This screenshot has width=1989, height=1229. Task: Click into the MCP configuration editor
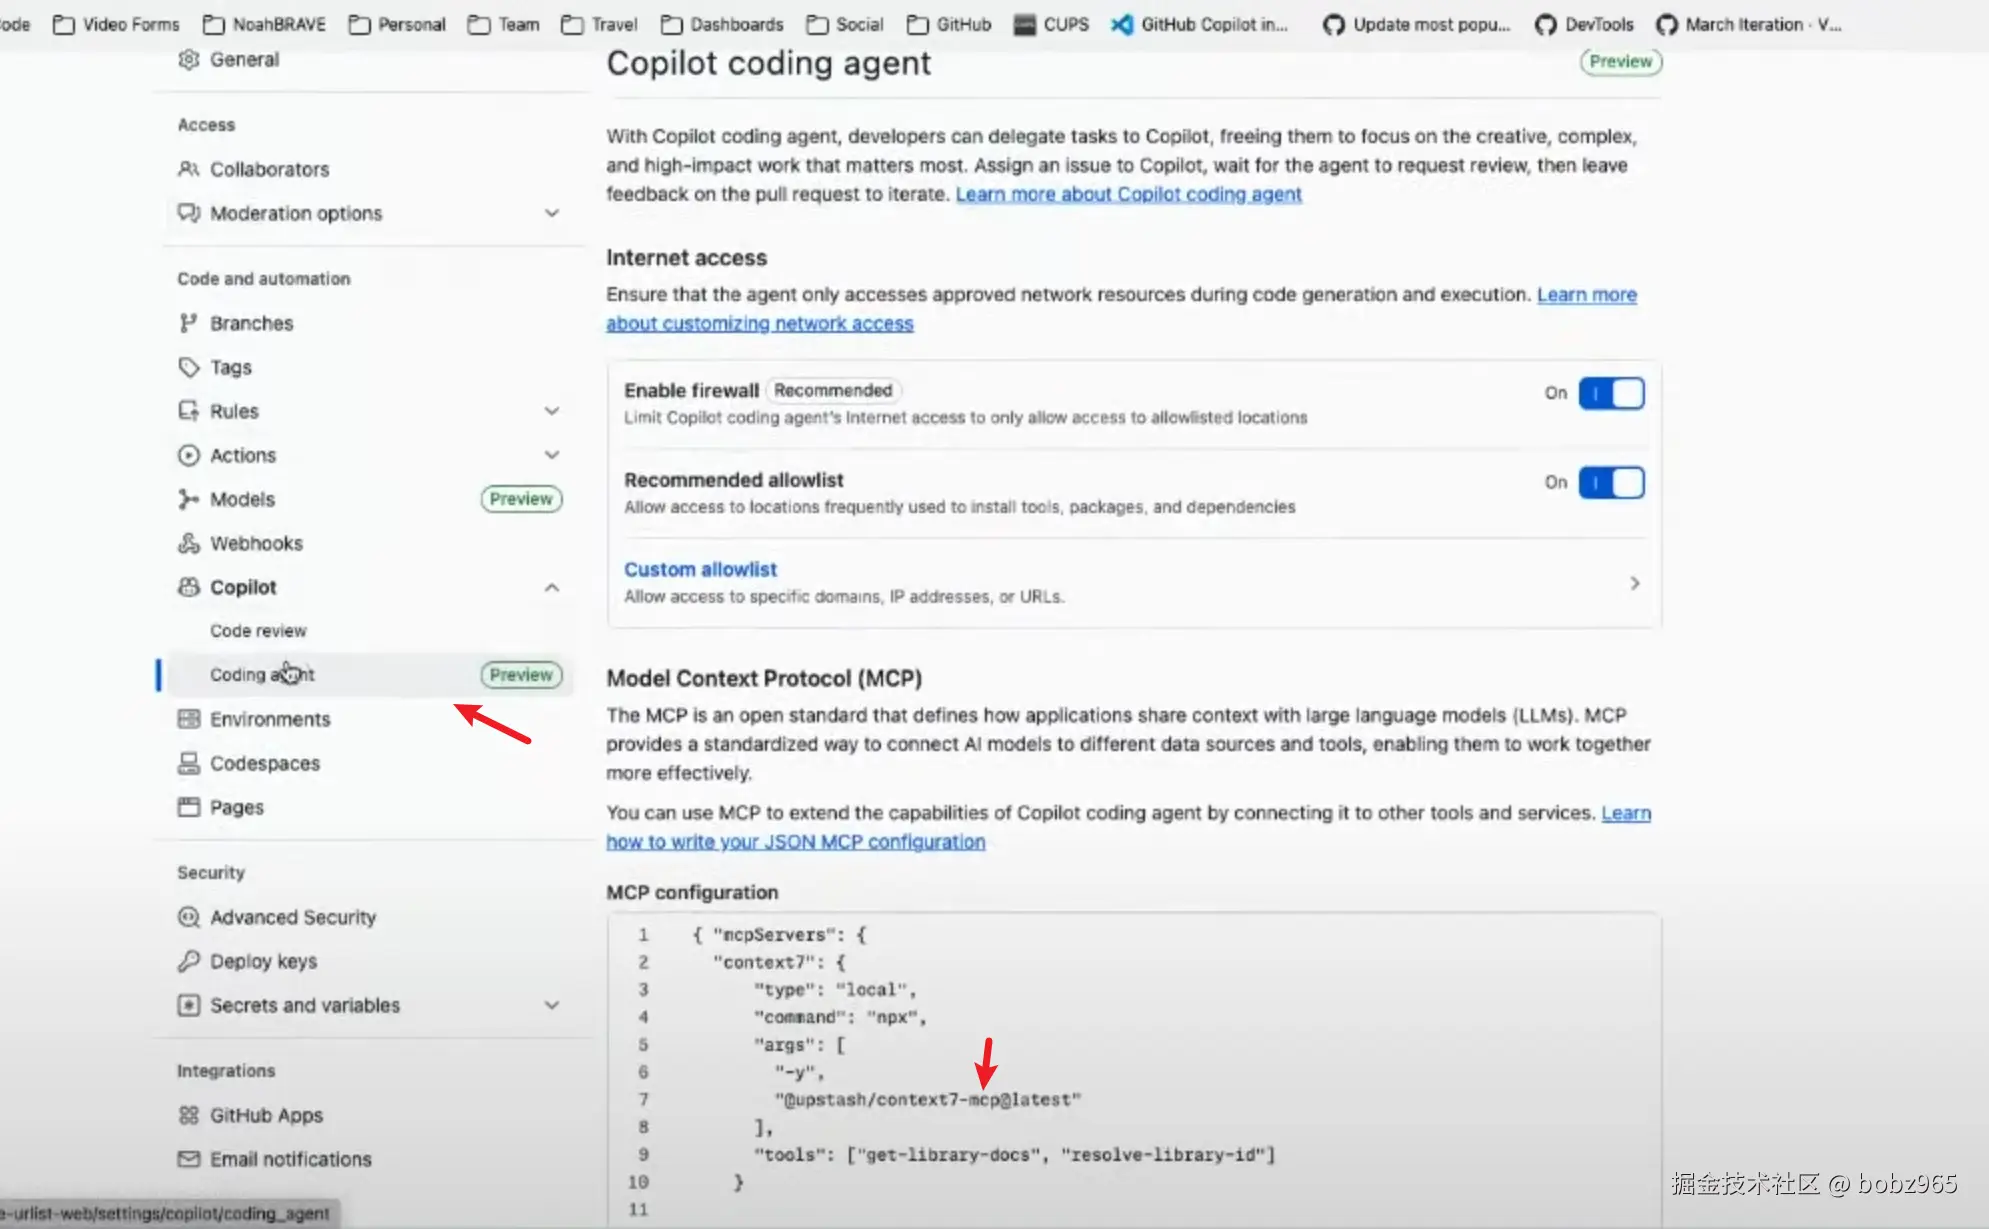pos(1134,1070)
